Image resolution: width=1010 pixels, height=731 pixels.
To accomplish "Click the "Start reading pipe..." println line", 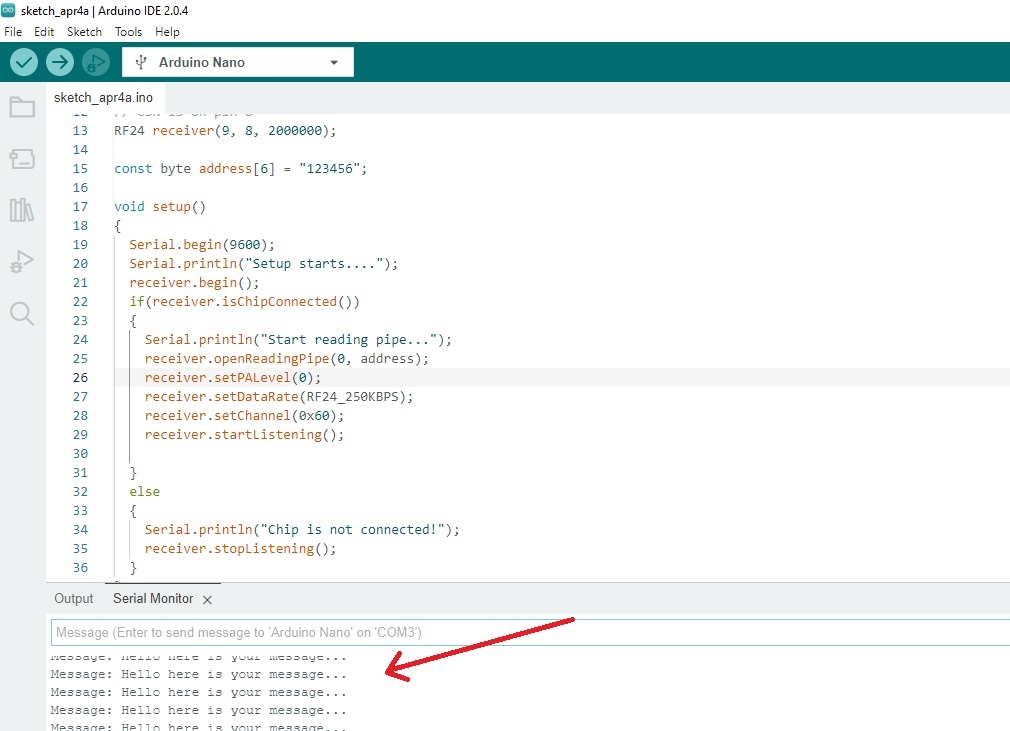I will 298,339.
